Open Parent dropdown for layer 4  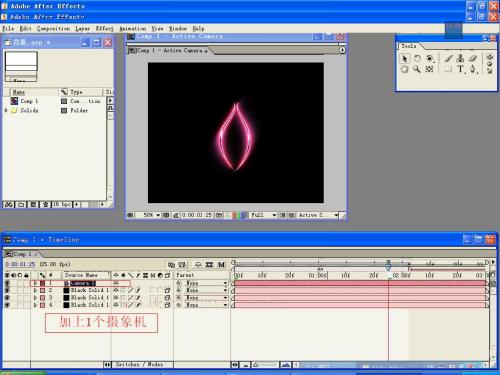[206, 305]
